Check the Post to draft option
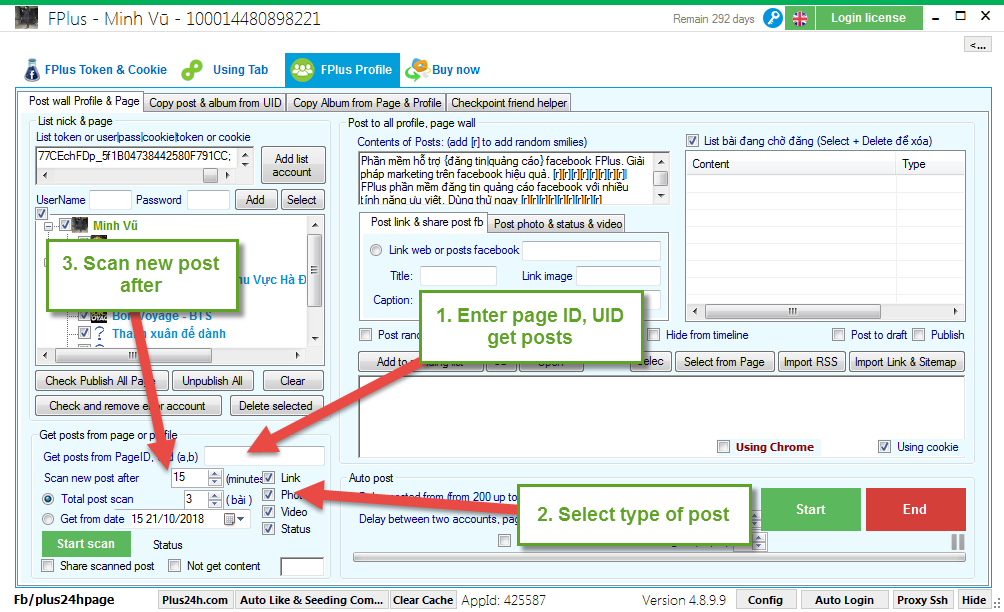Viewport: 1004px width, 612px height. coord(838,335)
